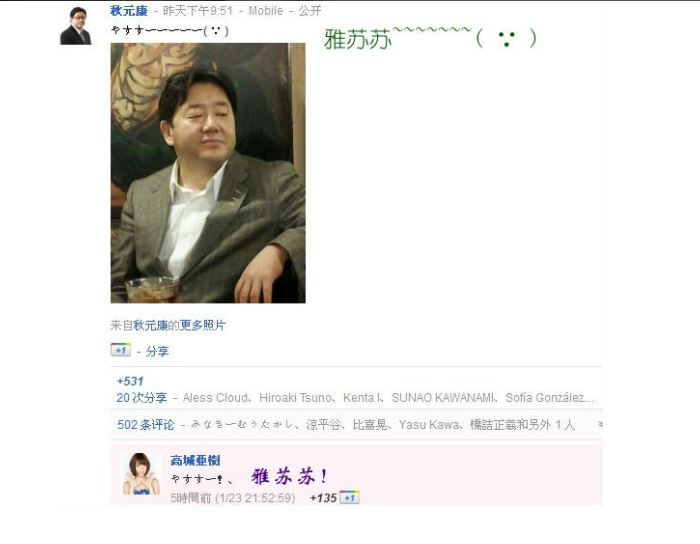Click +1 icon on 高城亜樹's comment
Screen dimensions: 700x544
pos(349,497)
